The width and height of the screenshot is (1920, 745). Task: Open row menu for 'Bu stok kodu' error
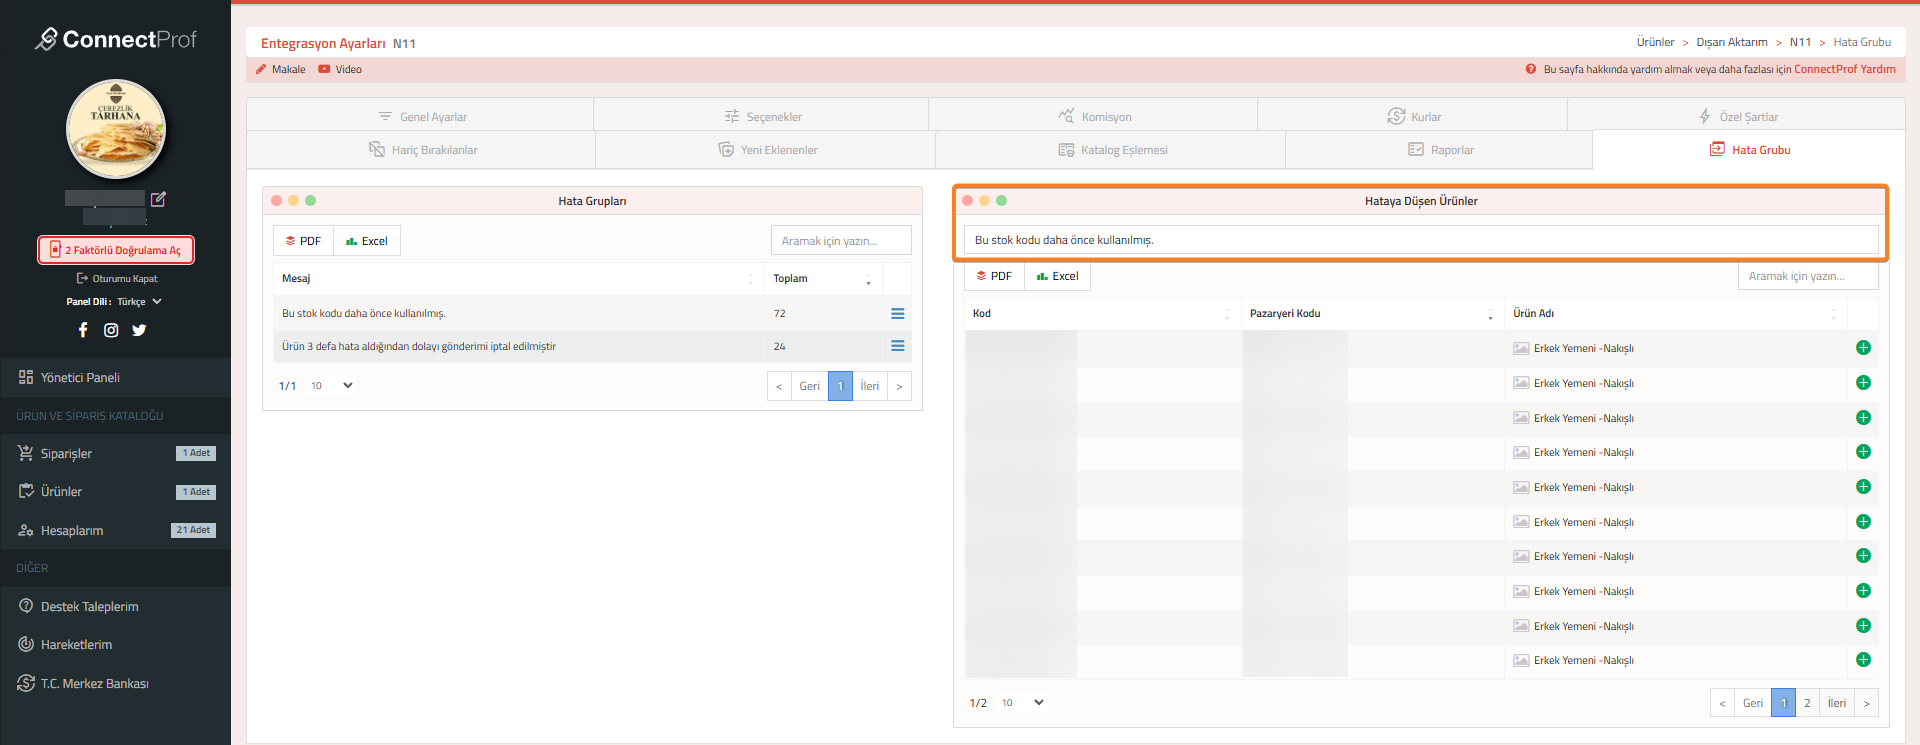897,314
